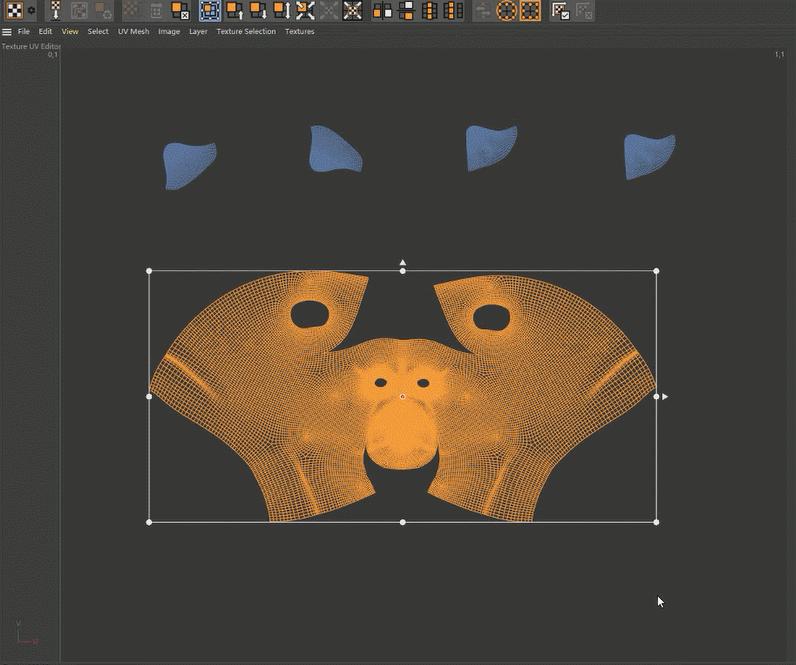Click the orange dotted circle icon
Image resolution: width=796 pixels, height=665 pixels.
(506, 10)
